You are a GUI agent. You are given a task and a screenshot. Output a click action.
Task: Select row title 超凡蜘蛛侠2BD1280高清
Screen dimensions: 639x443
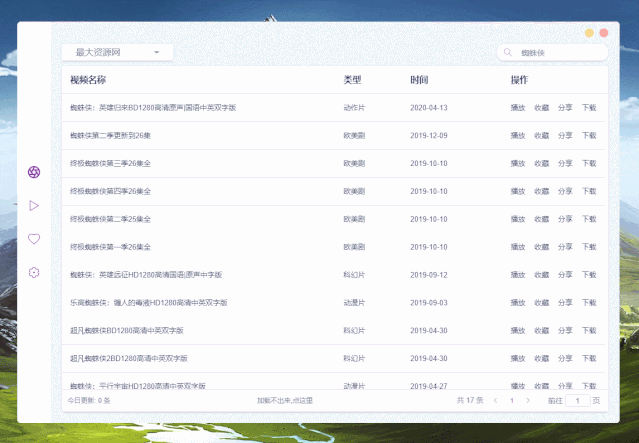click(129, 359)
